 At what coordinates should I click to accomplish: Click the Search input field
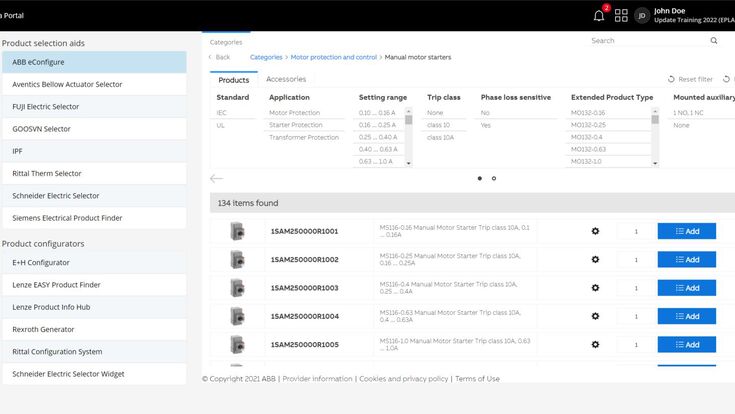[645, 41]
